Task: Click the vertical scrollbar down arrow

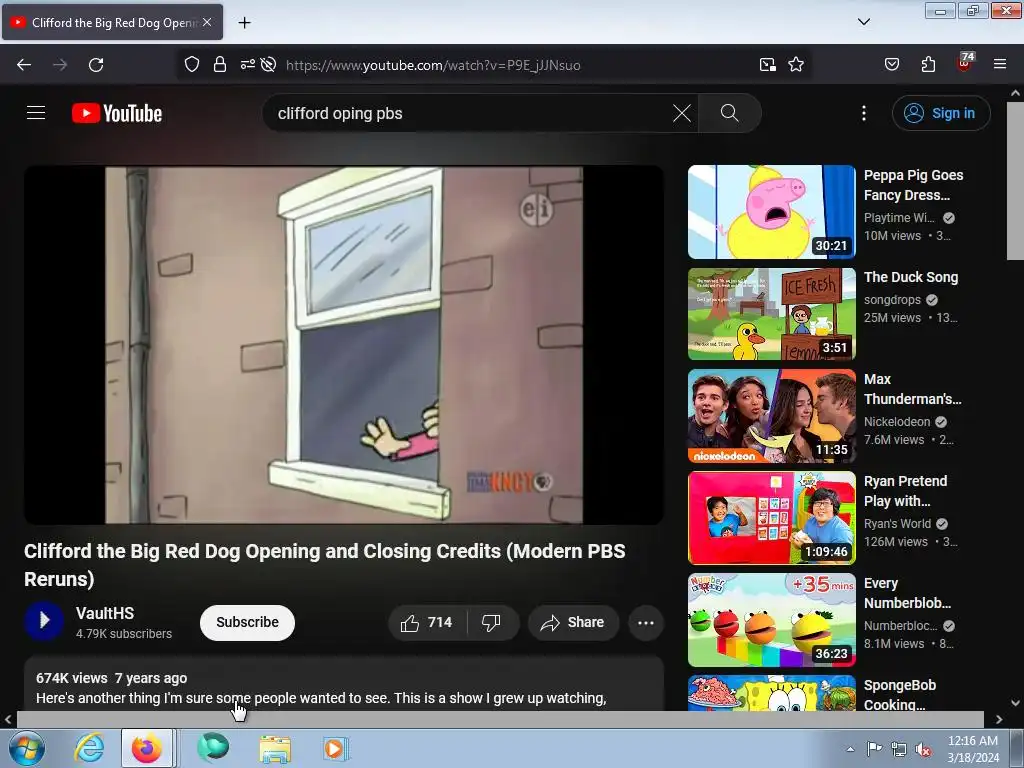Action: pos(1015,703)
